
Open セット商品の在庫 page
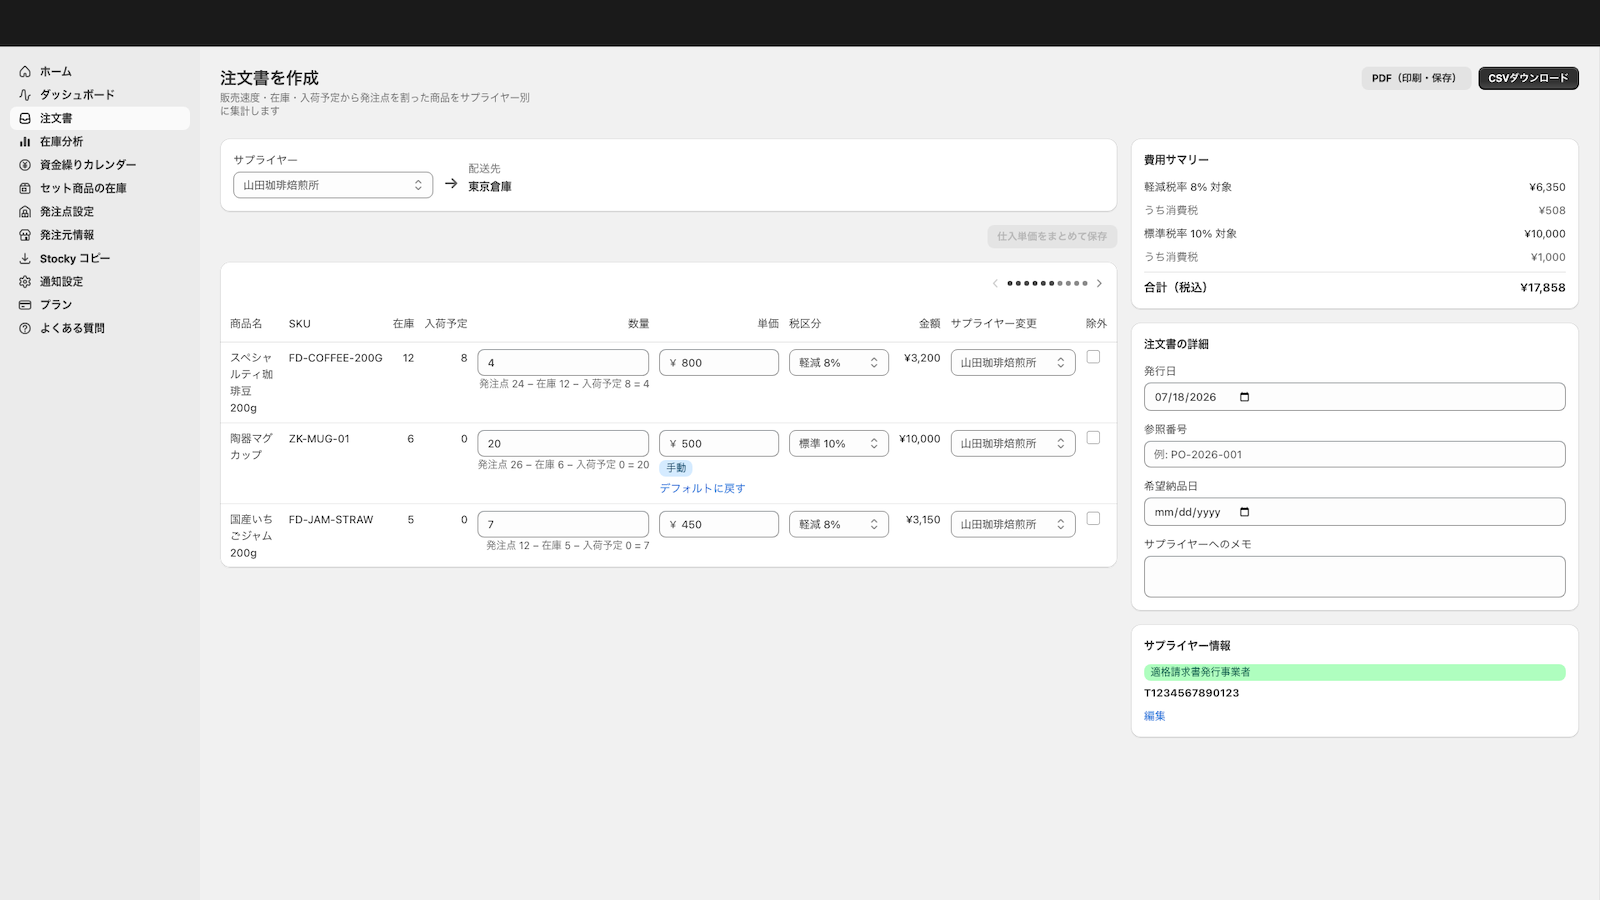[100, 188]
